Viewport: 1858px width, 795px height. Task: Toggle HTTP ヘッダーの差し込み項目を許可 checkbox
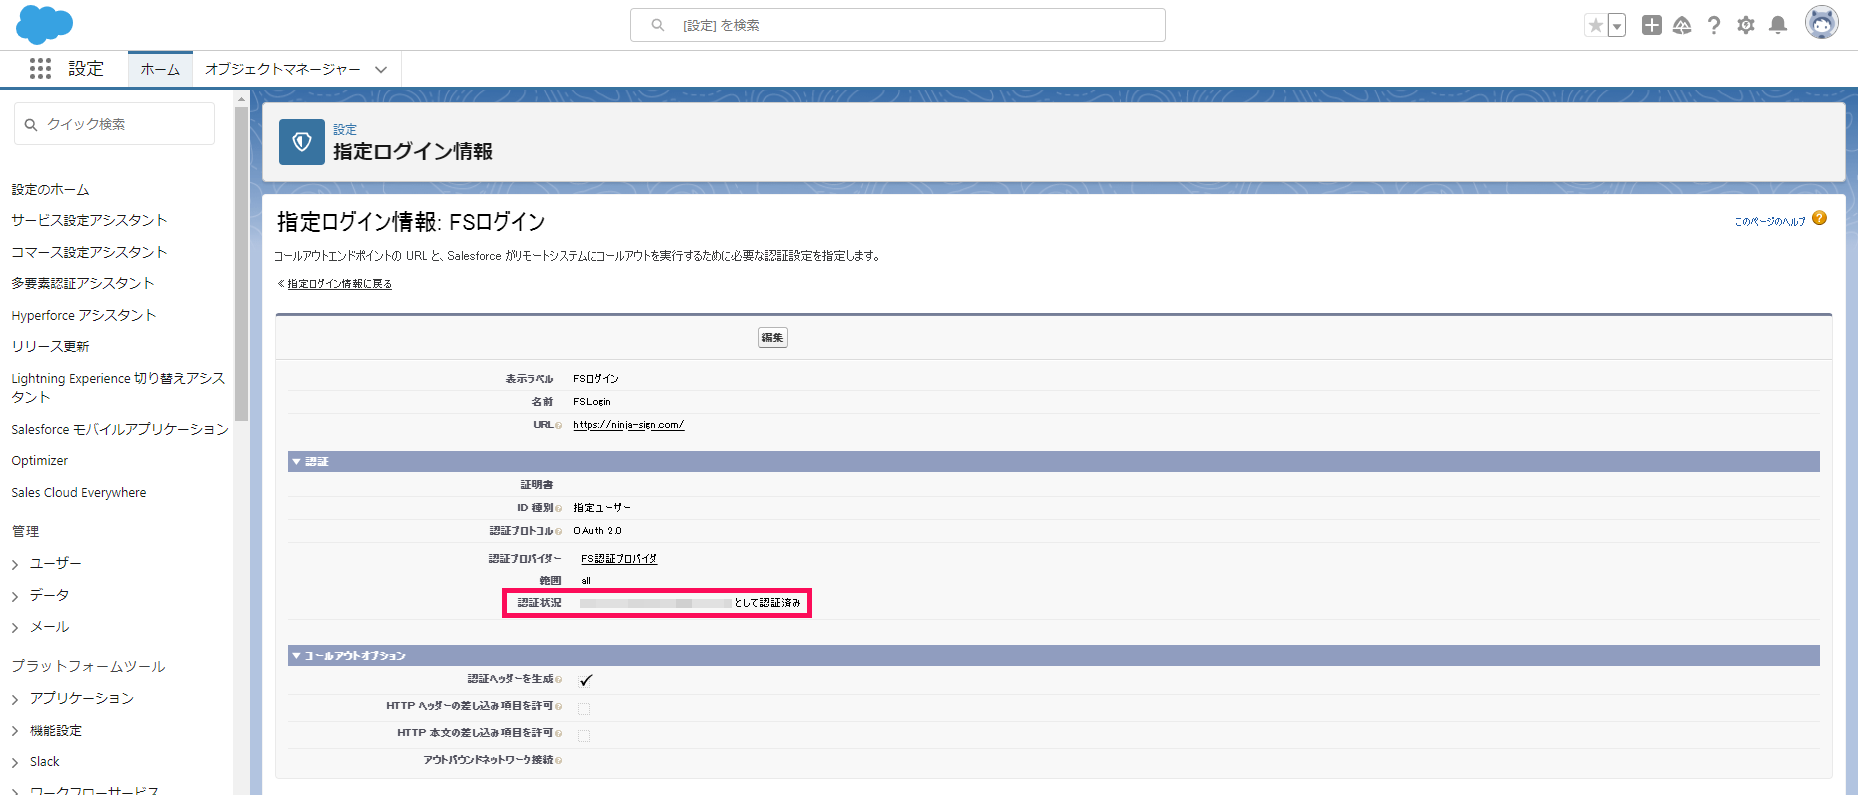coord(584,708)
